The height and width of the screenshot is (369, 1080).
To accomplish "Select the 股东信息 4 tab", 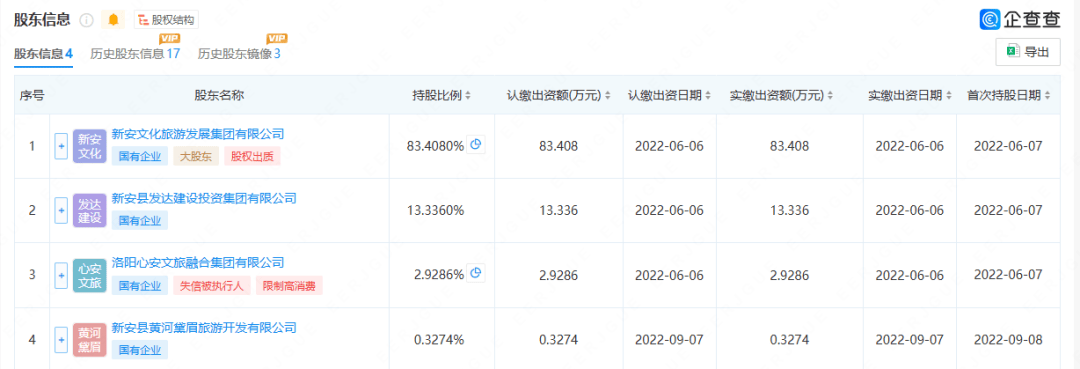I will (43, 54).
